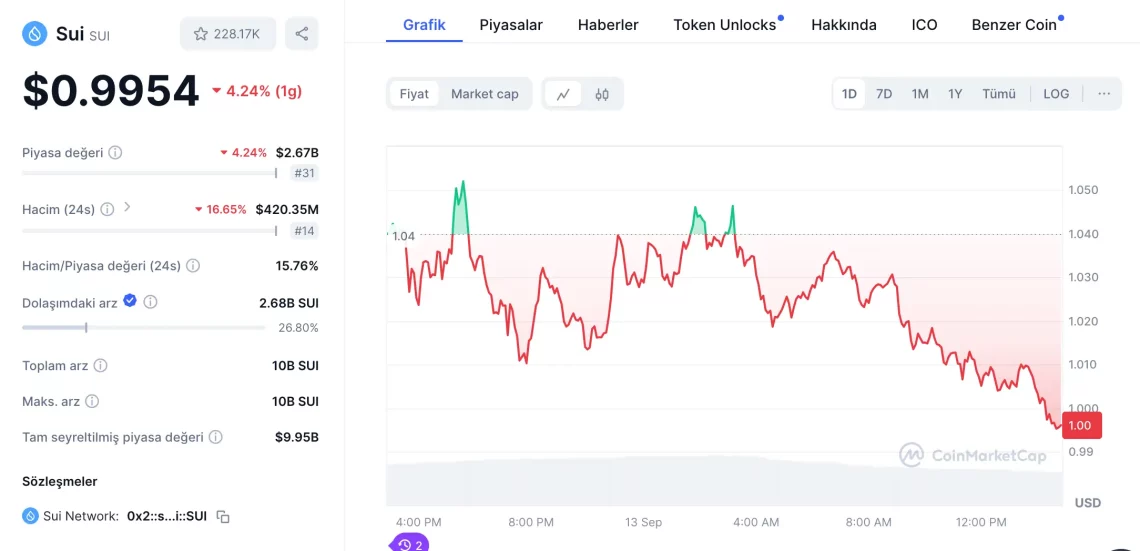This screenshot has height=551, width=1140.
Task: Set chart range to 1D
Action: tap(849, 94)
